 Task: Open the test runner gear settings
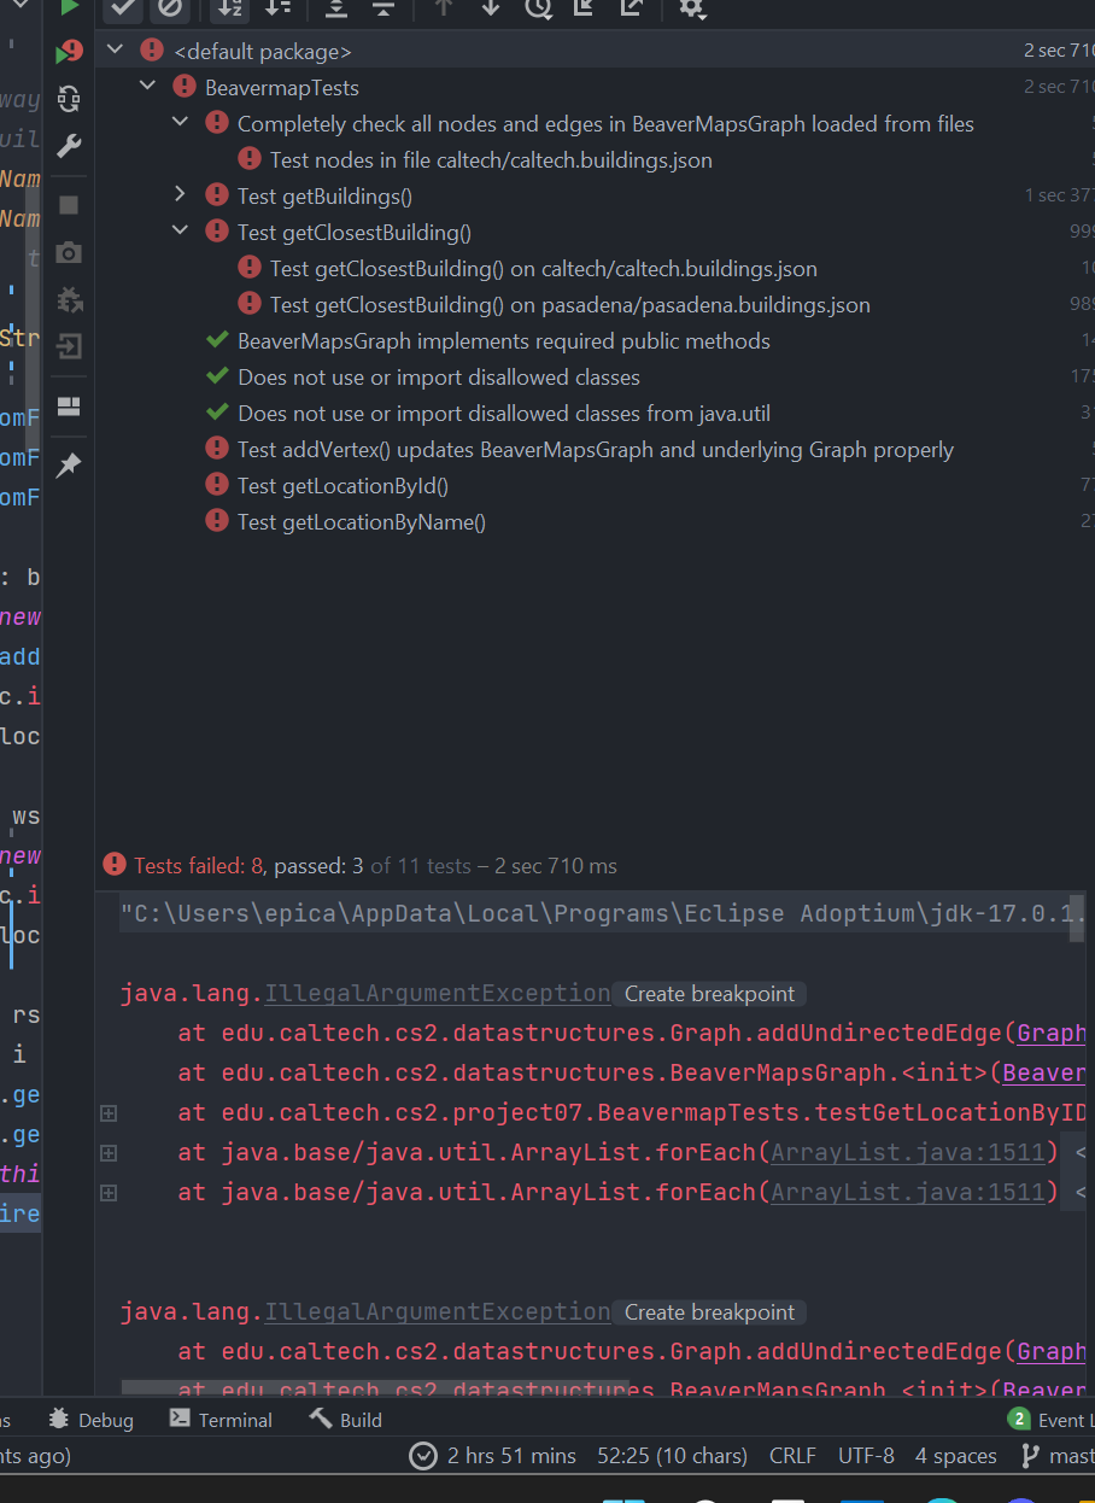(x=692, y=9)
